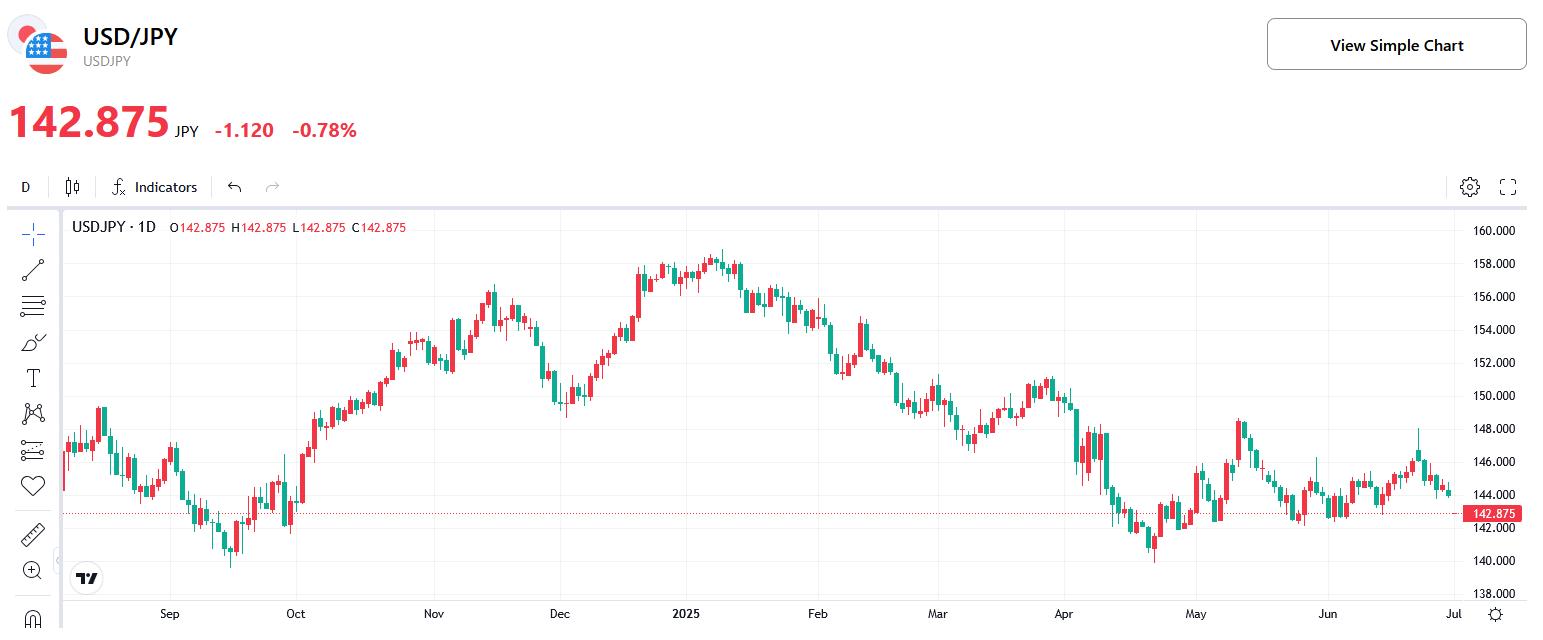Image resolution: width=1543 pixels, height=640 pixels.
Task: Open the candlestick chart style selector
Action: [71, 187]
